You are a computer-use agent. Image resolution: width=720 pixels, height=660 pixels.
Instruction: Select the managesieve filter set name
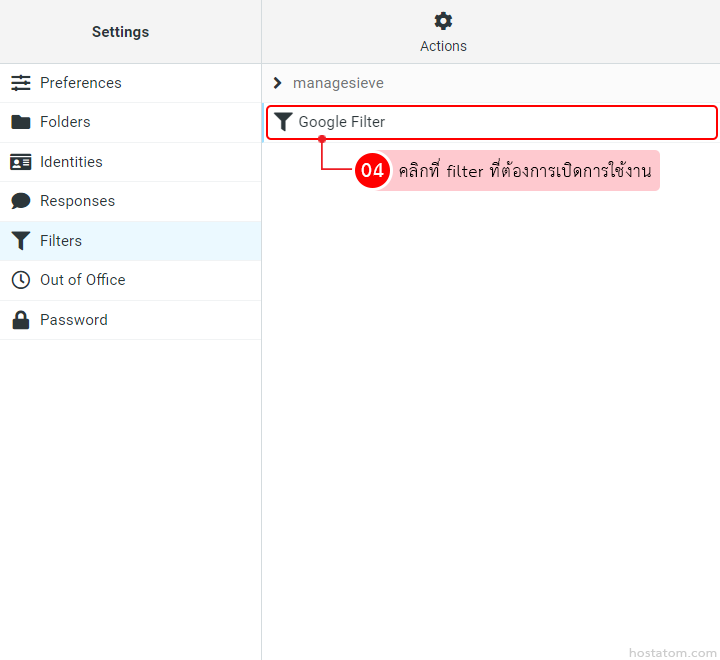[x=338, y=83]
